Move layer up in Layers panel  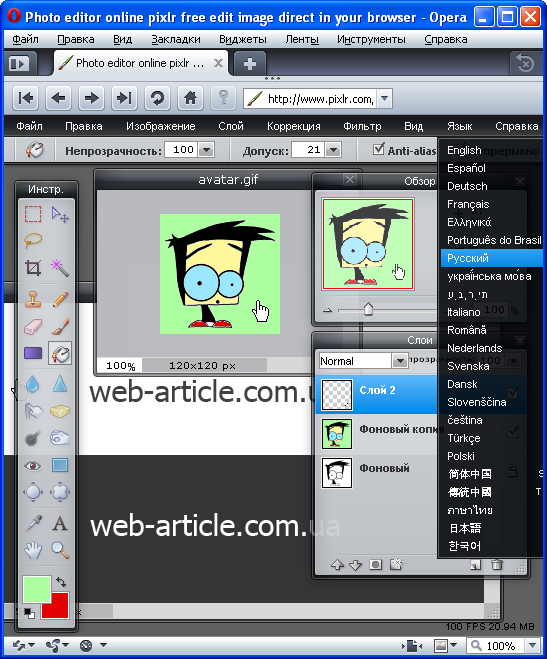[x=337, y=565]
